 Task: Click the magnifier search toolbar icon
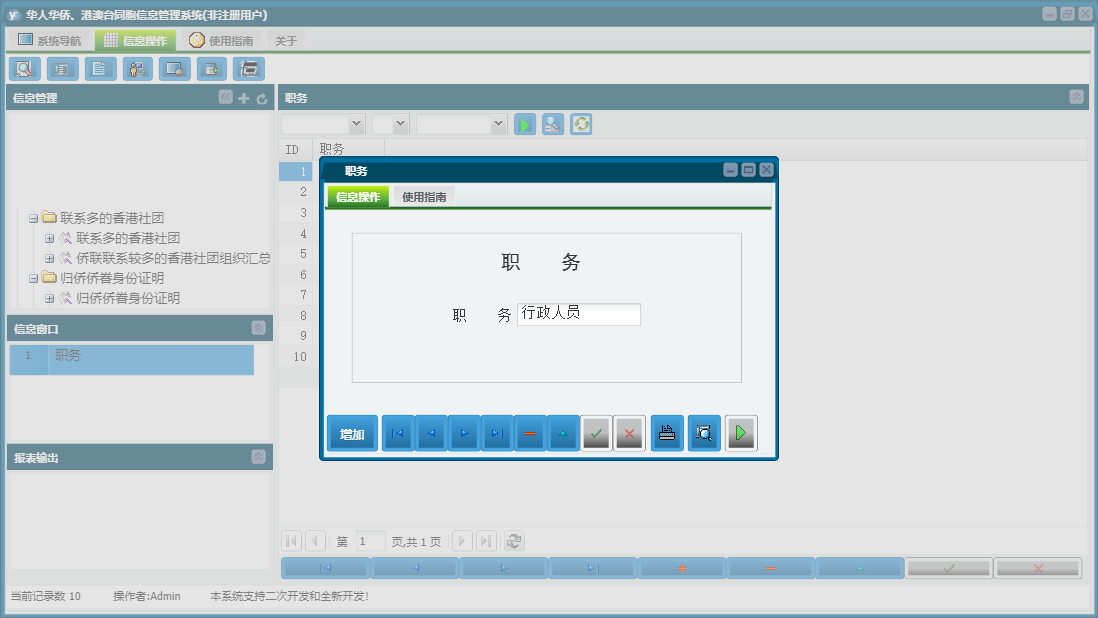25,69
